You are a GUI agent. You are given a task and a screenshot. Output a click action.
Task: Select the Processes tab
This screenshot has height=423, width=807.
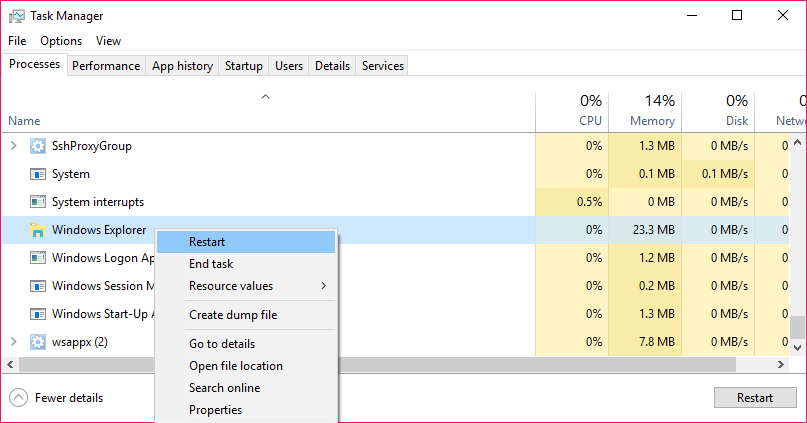point(34,64)
